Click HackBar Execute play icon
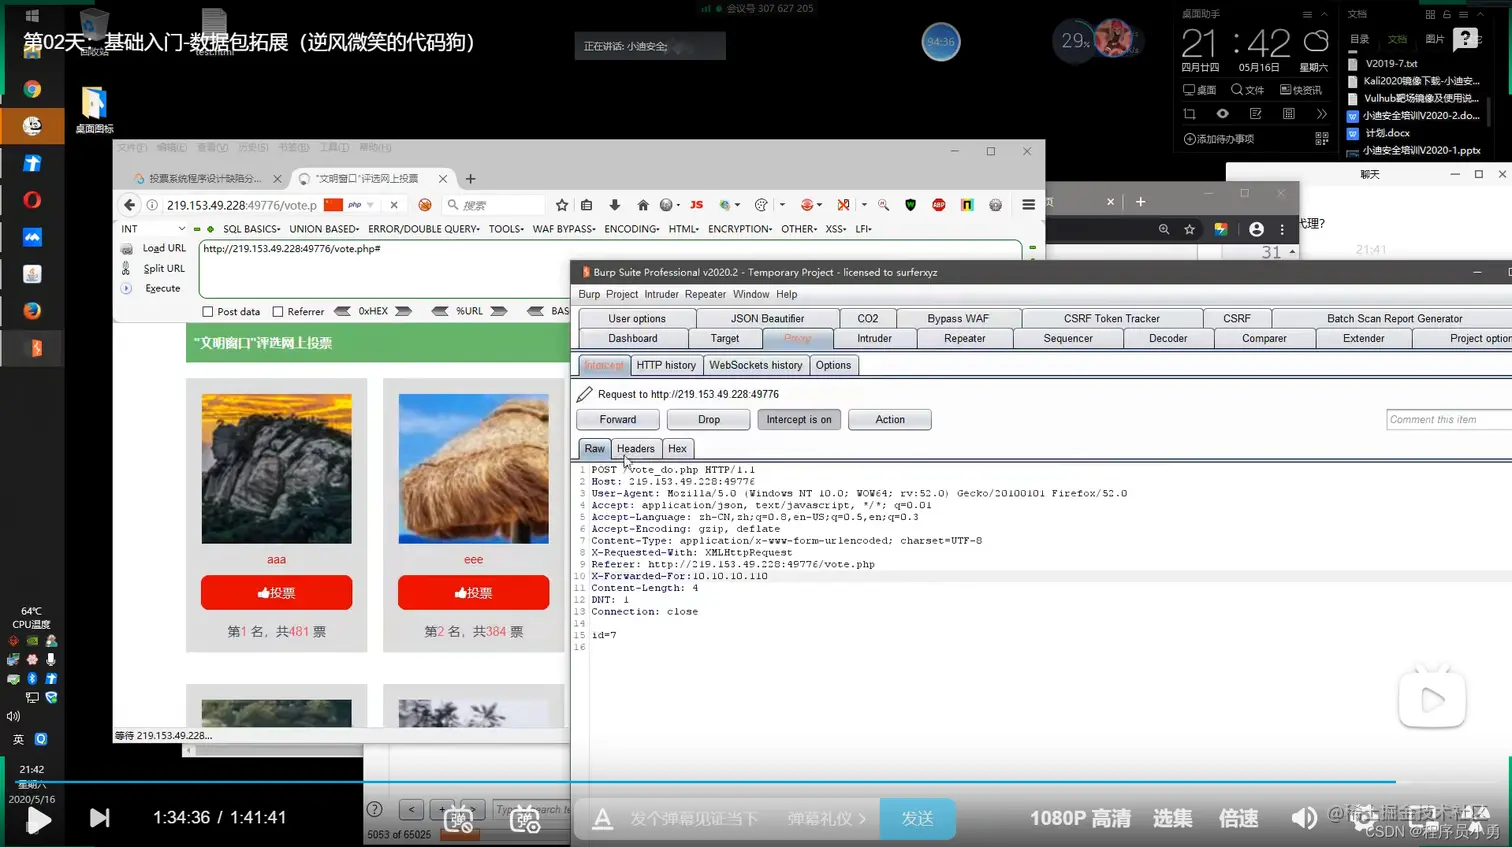The height and width of the screenshot is (847, 1512). pyautogui.click(x=127, y=288)
